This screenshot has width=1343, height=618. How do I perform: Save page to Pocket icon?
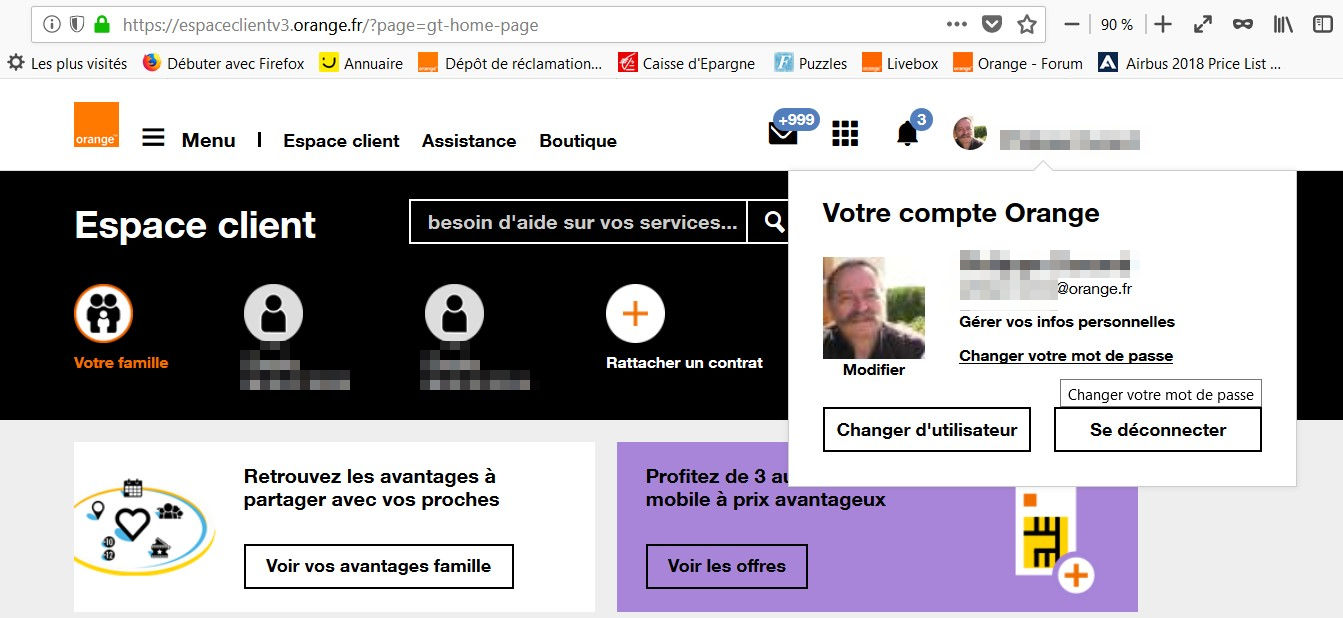[x=991, y=24]
